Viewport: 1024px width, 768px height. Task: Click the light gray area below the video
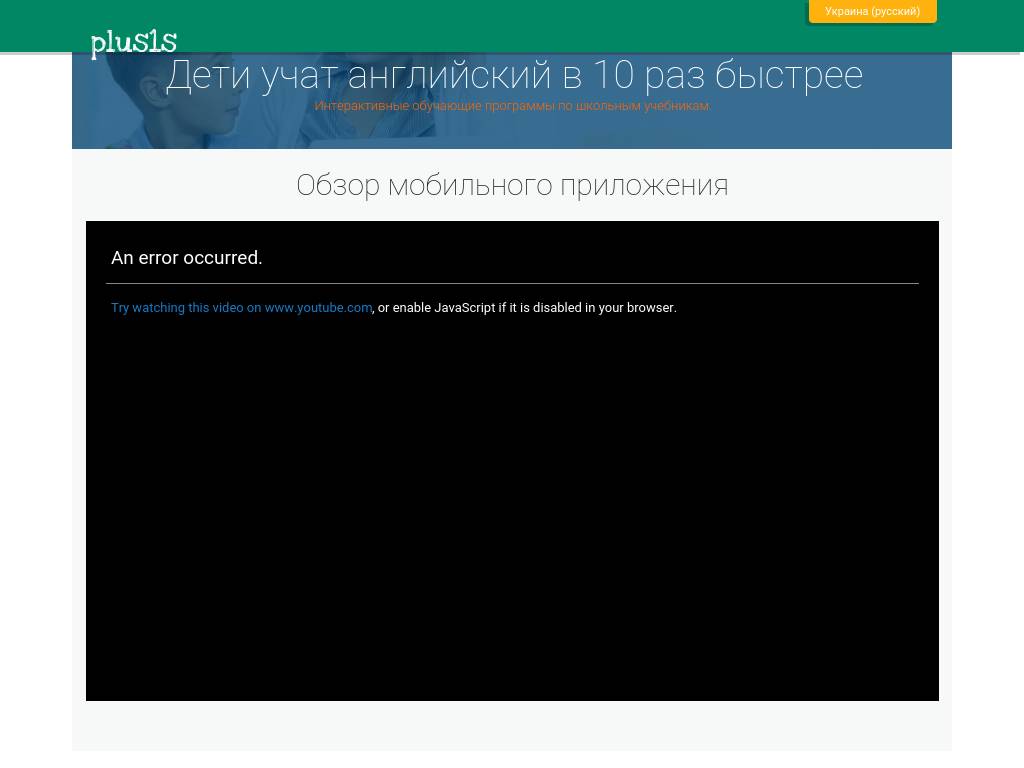[512, 725]
